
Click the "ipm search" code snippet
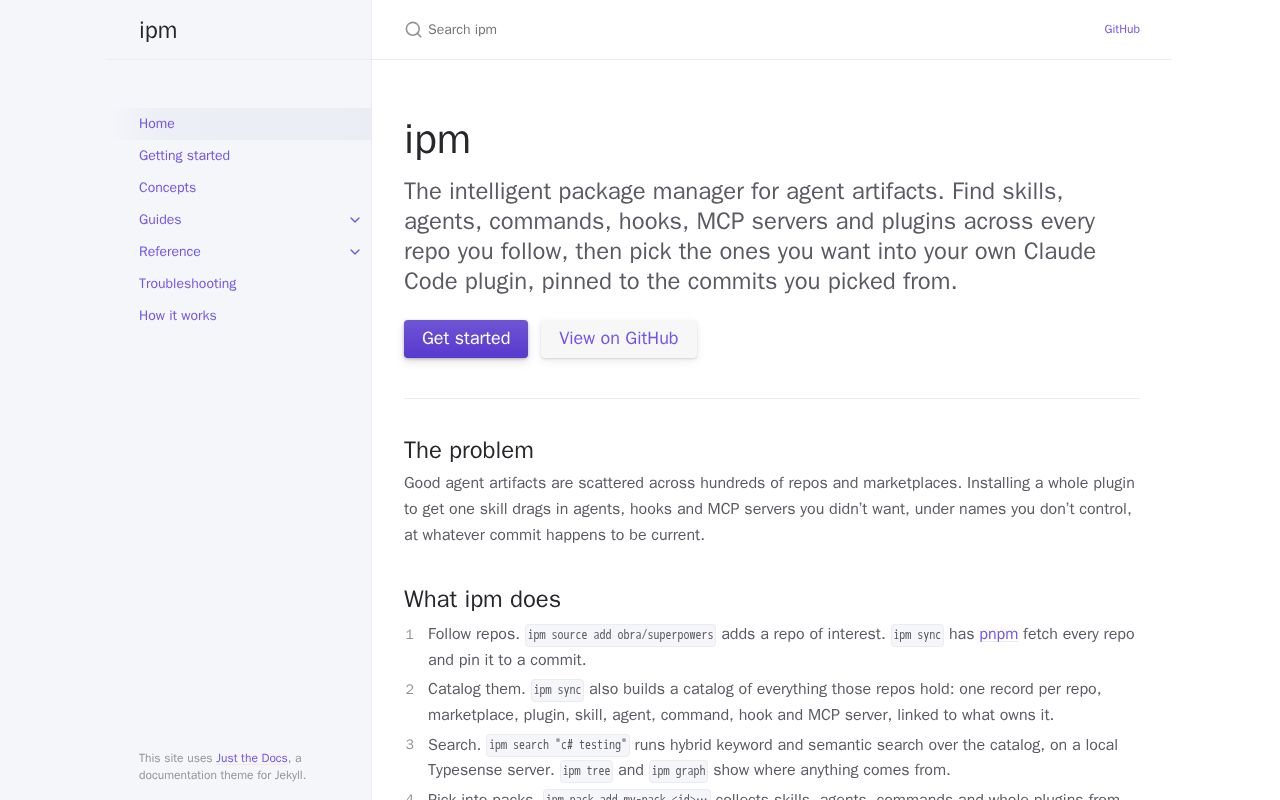tap(558, 745)
